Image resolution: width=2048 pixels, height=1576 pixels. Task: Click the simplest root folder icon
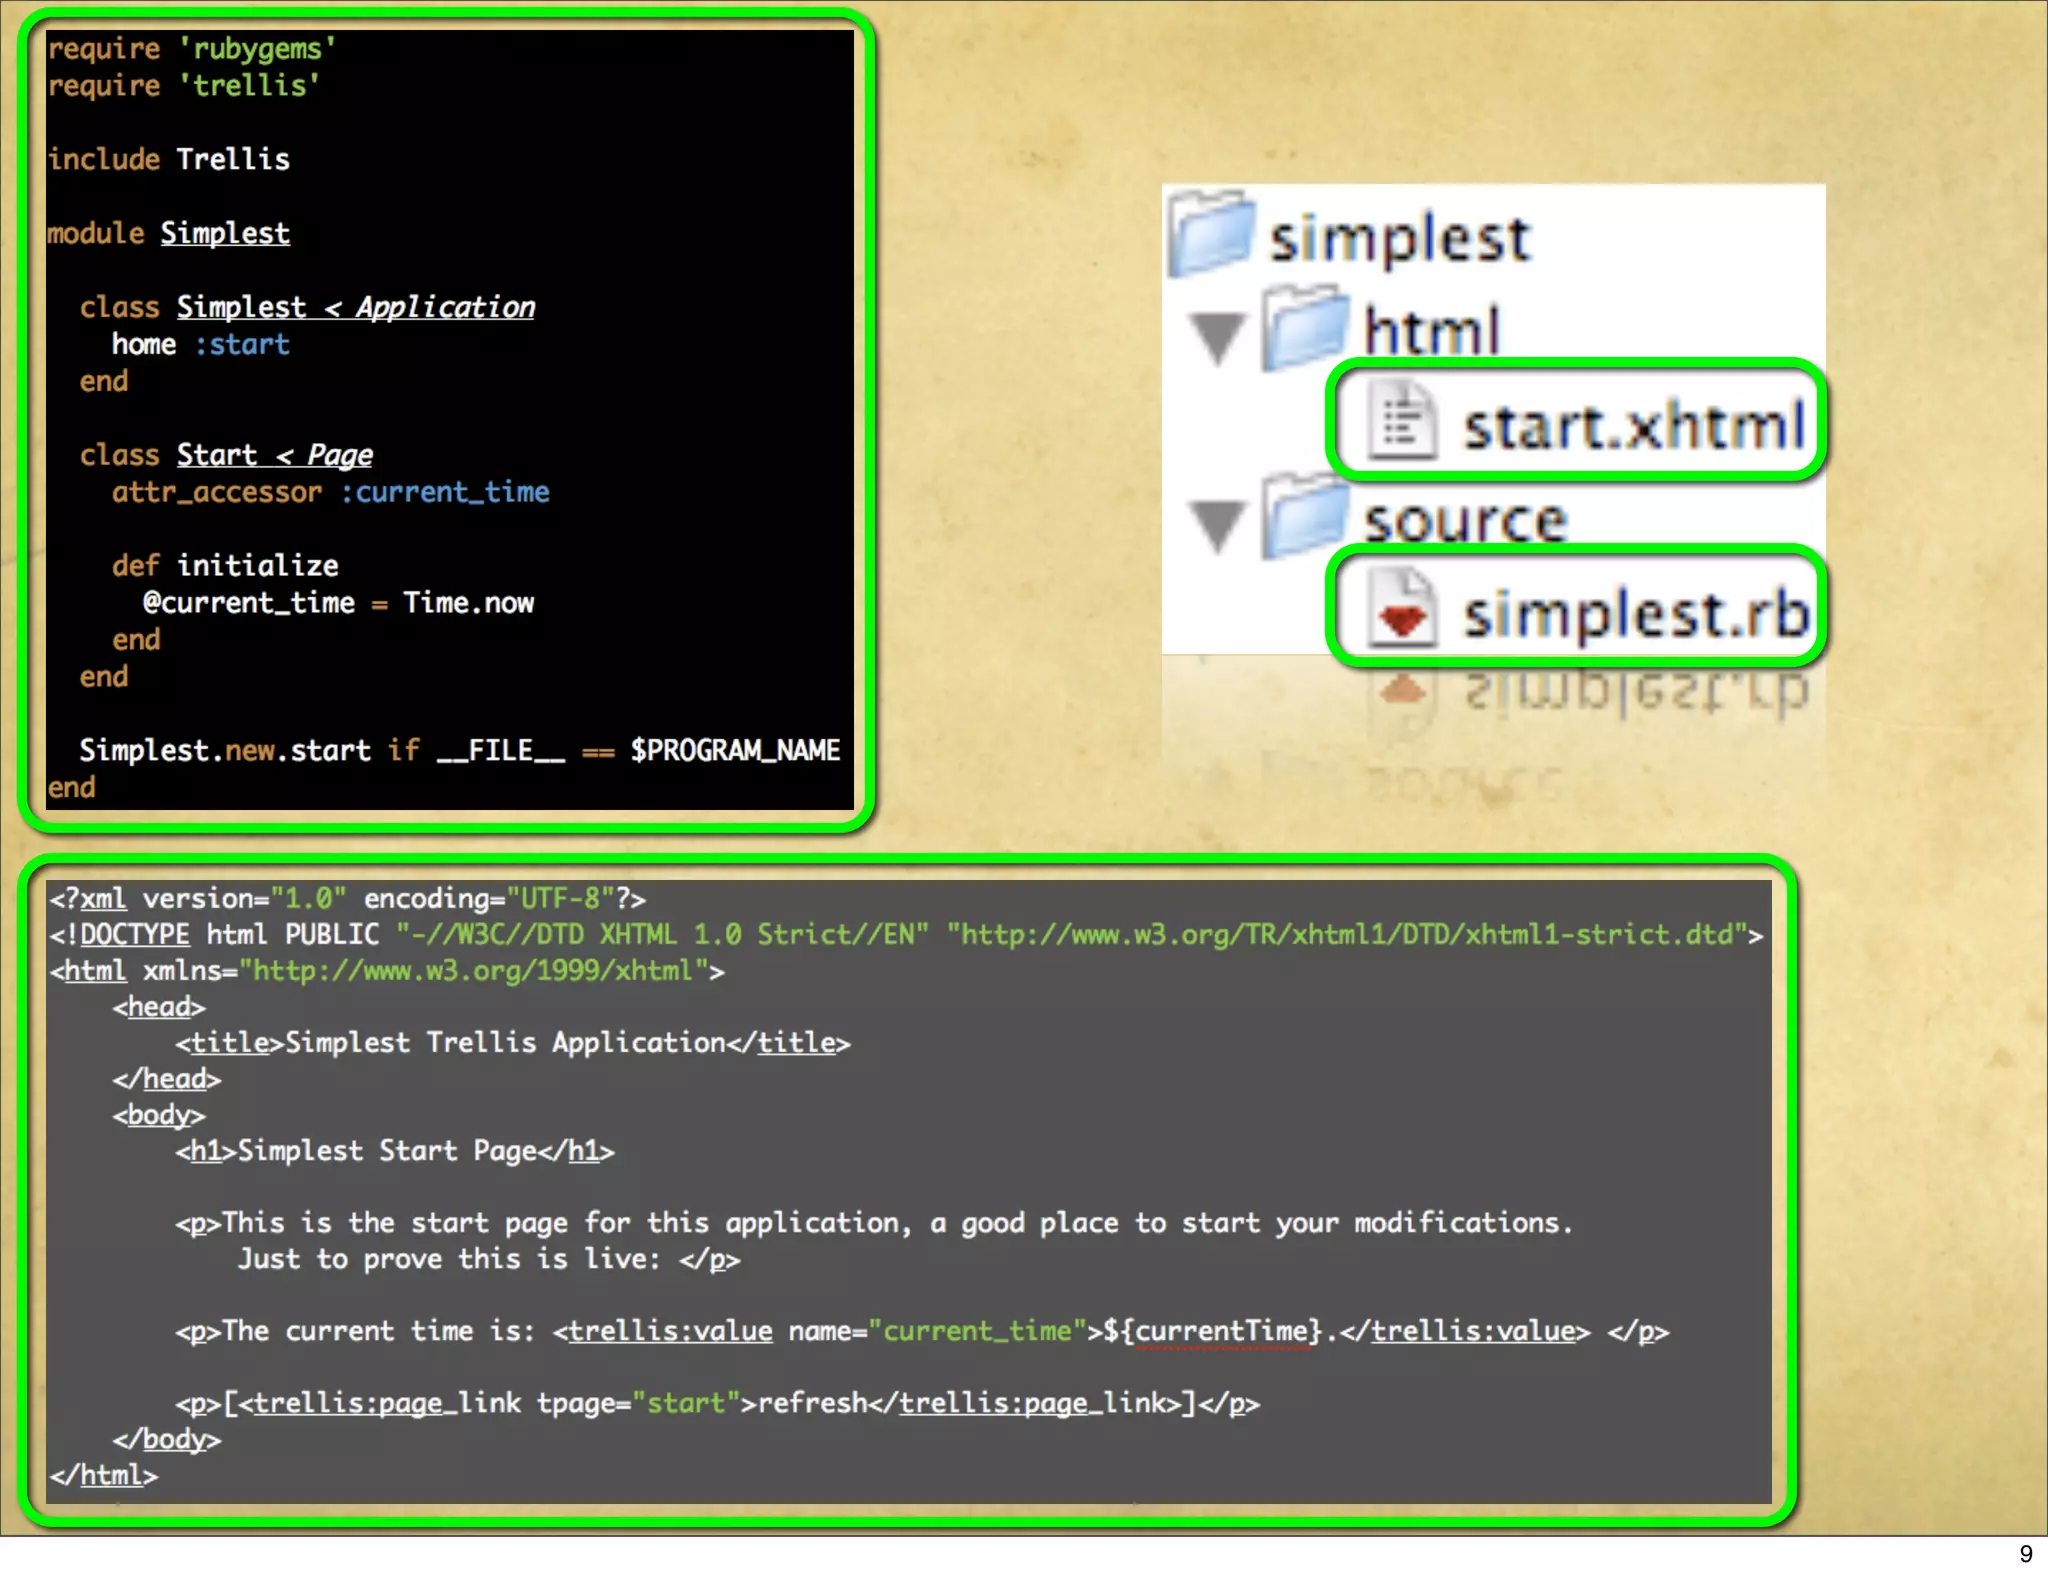pyautogui.click(x=1211, y=233)
